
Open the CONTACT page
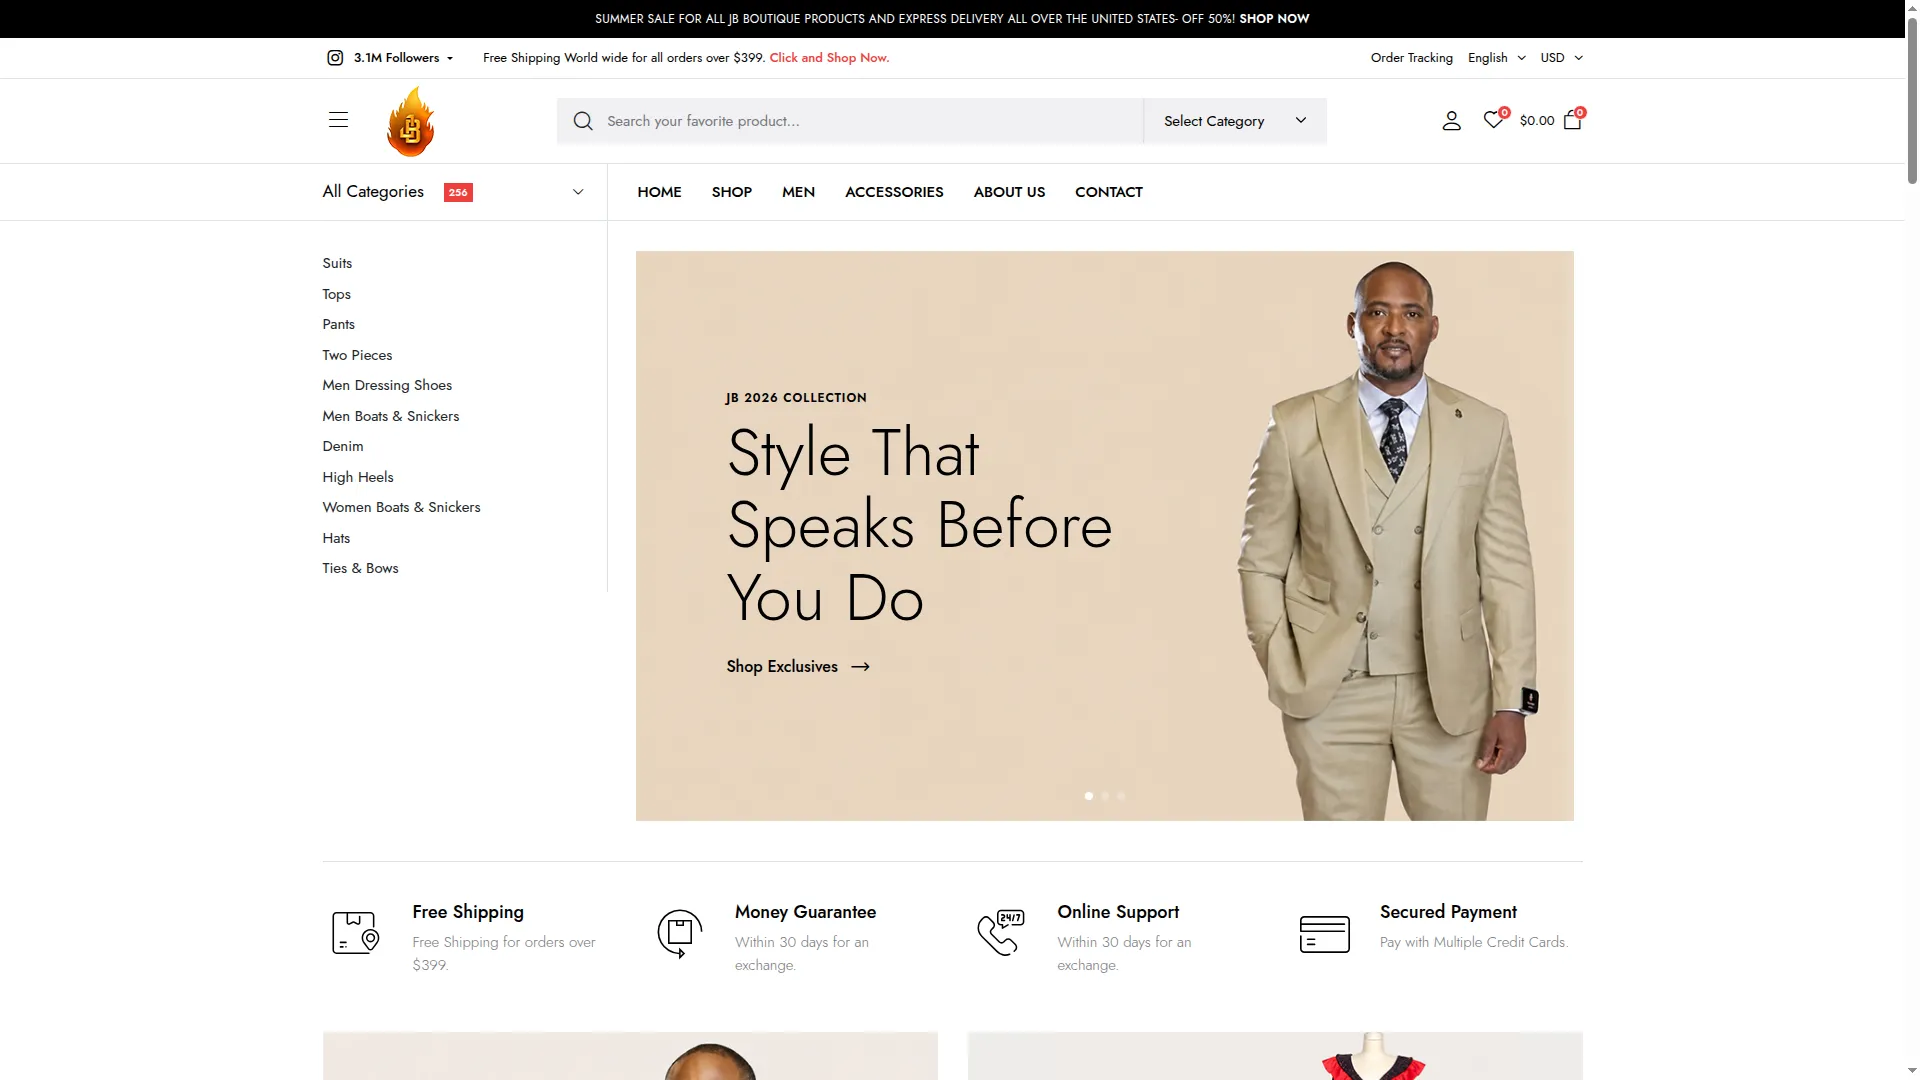point(1108,192)
